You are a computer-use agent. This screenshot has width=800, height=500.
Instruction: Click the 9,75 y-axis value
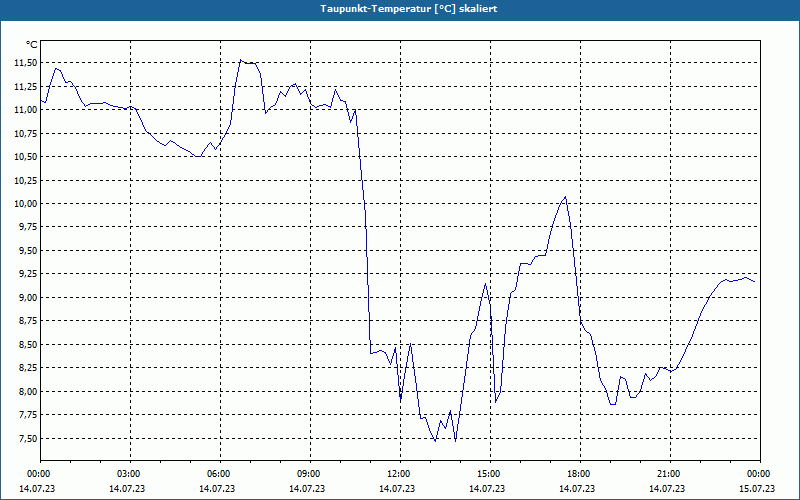click(28, 227)
